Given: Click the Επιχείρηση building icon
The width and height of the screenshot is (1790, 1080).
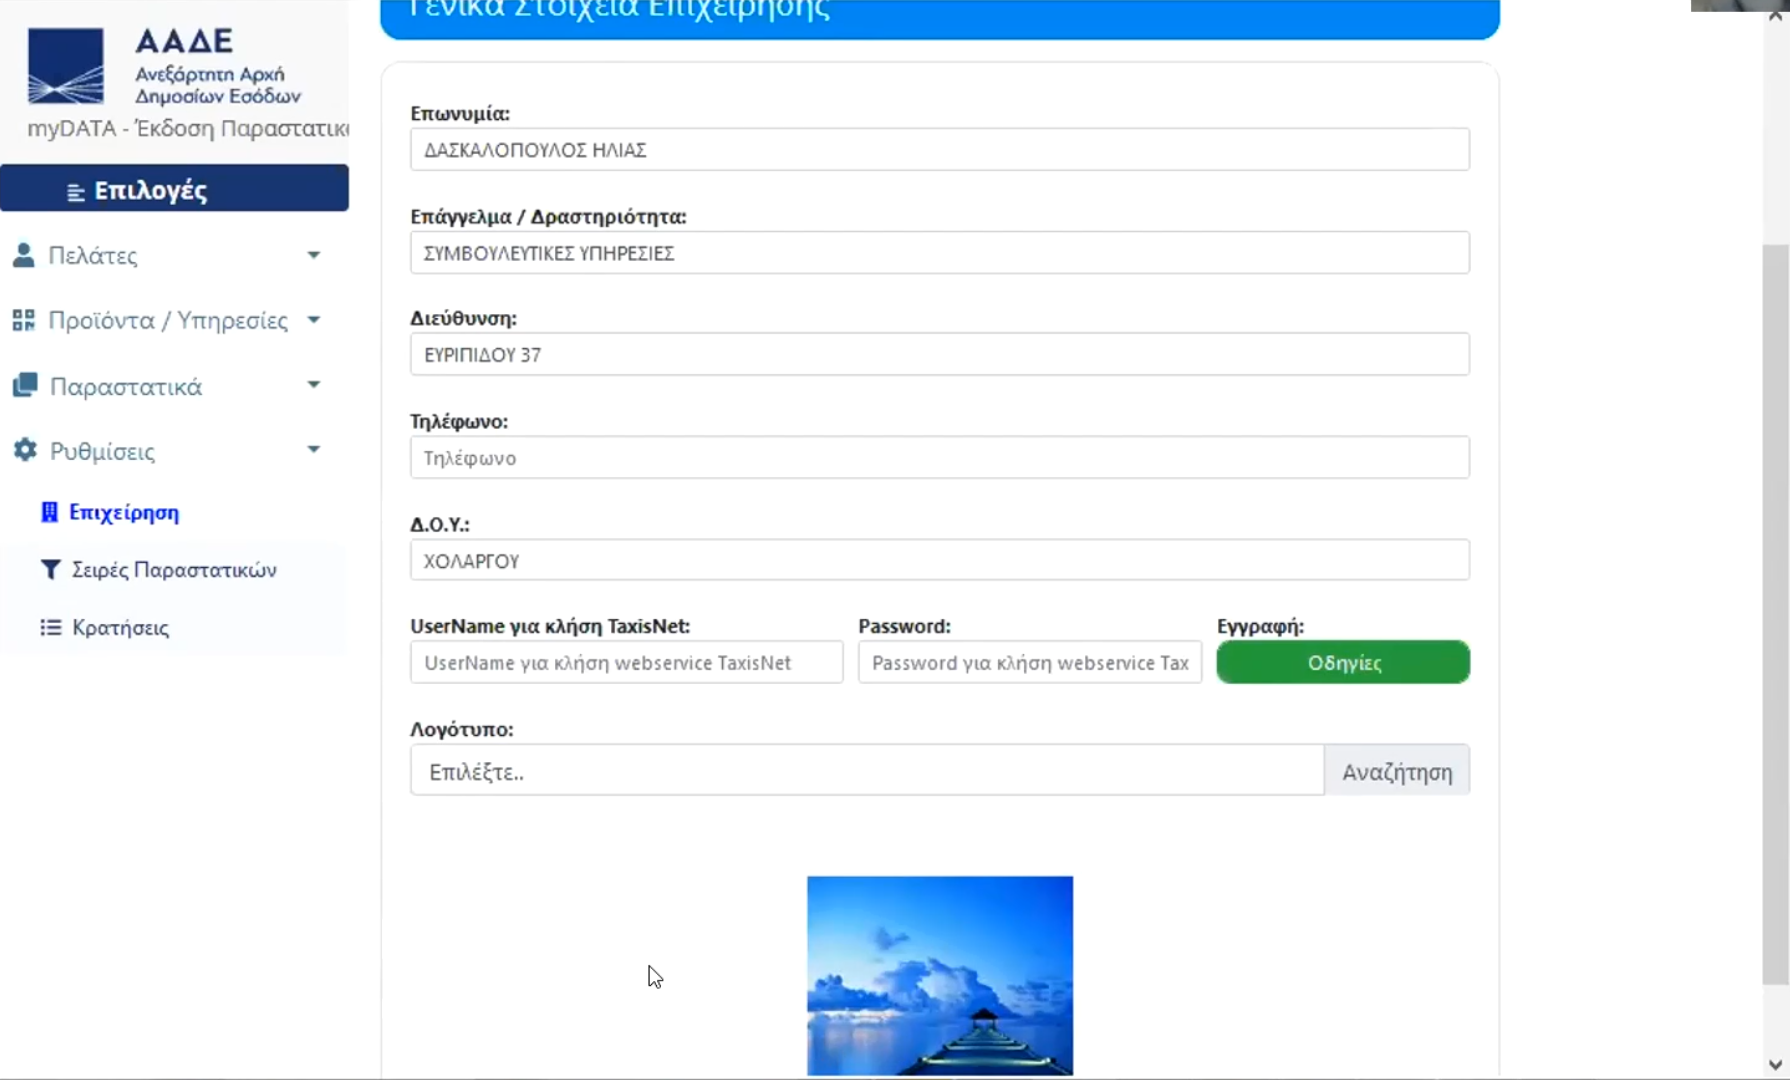Looking at the screenshot, I should coord(49,512).
